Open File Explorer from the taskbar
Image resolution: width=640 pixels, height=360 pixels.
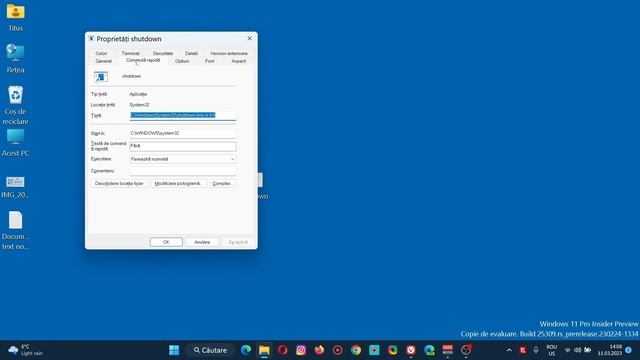click(264, 350)
